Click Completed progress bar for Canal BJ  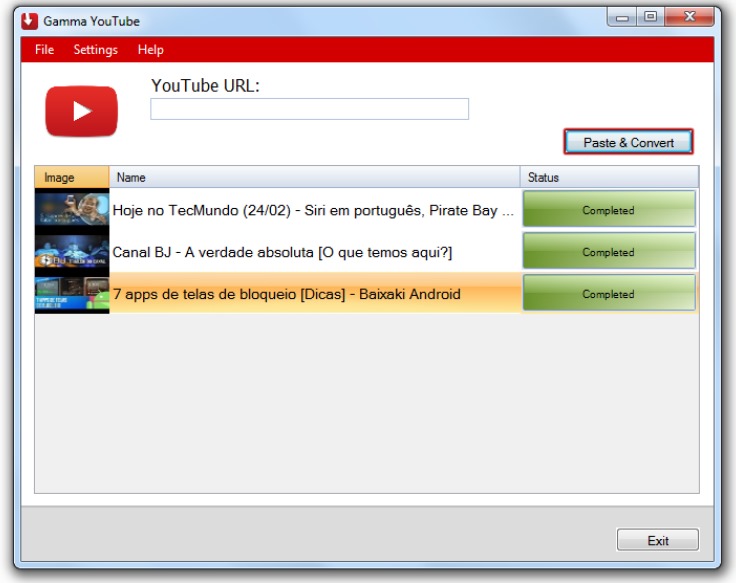click(x=609, y=252)
